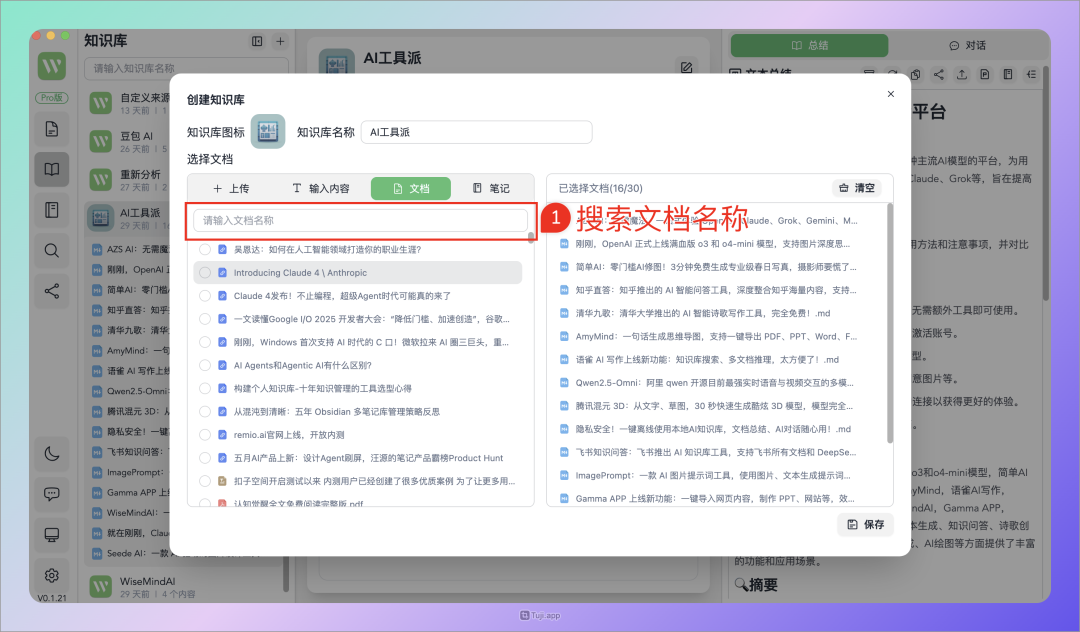This screenshot has height=632, width=1080.
Task: Open the documents page in left sidebar
Action: coord(52,129)
